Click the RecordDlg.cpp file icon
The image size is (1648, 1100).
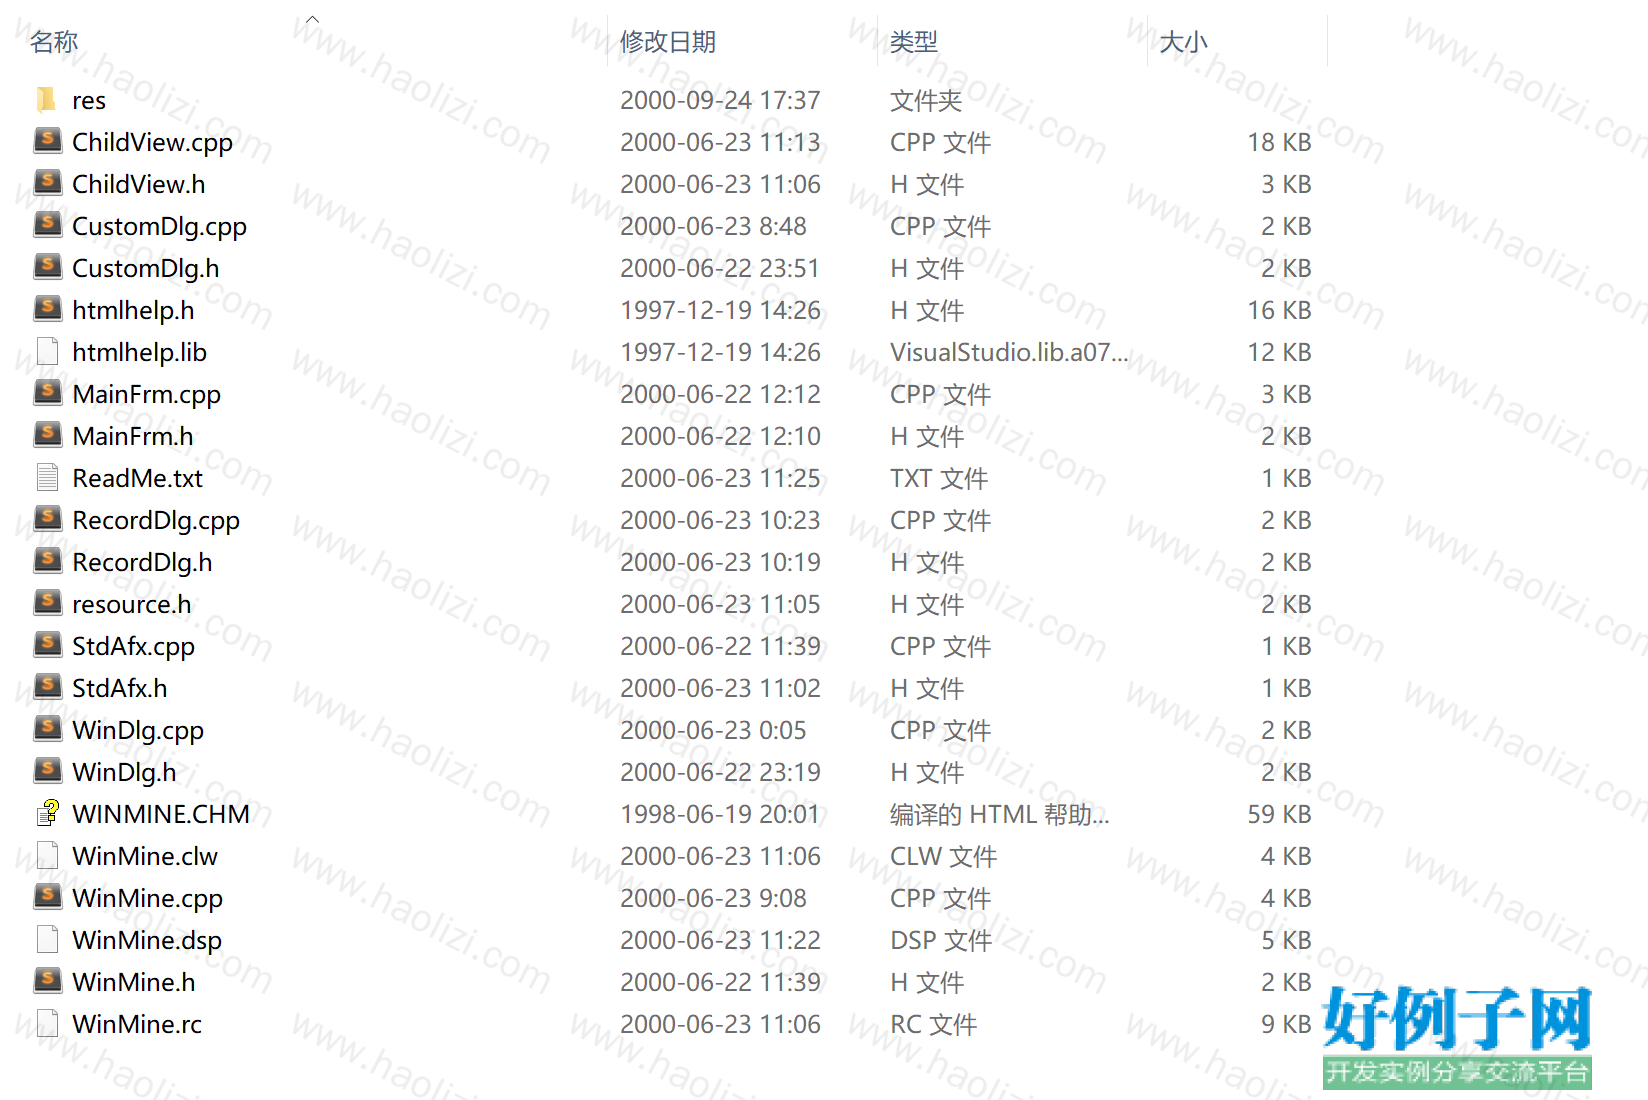47,519
